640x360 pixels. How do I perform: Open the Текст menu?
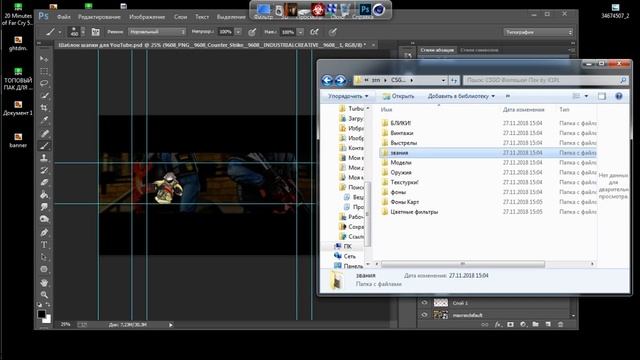(202, 17)
